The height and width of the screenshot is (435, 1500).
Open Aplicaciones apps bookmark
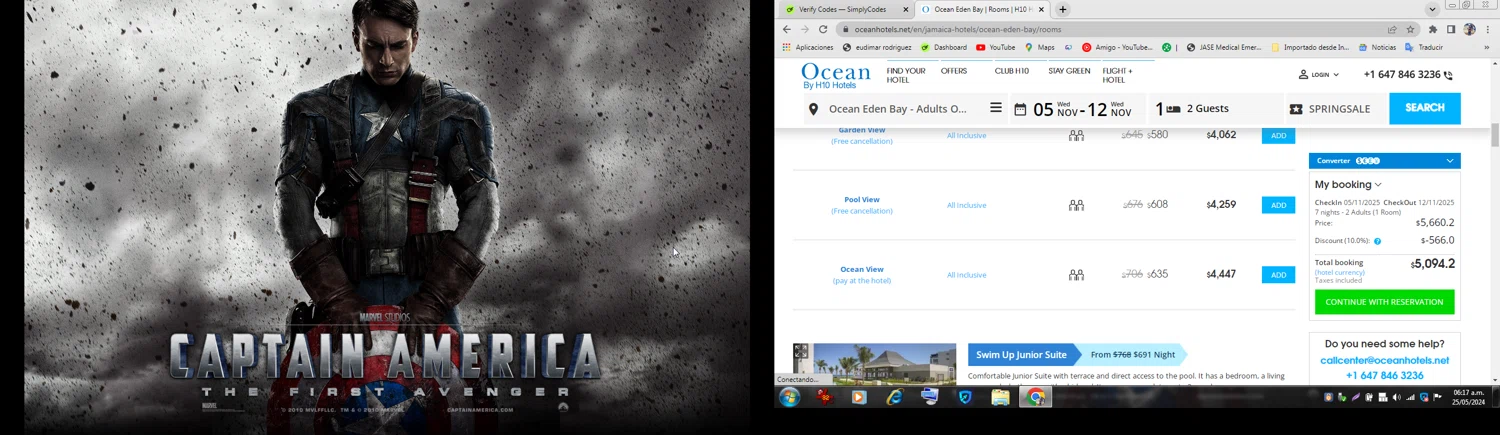tap(807, 47)
